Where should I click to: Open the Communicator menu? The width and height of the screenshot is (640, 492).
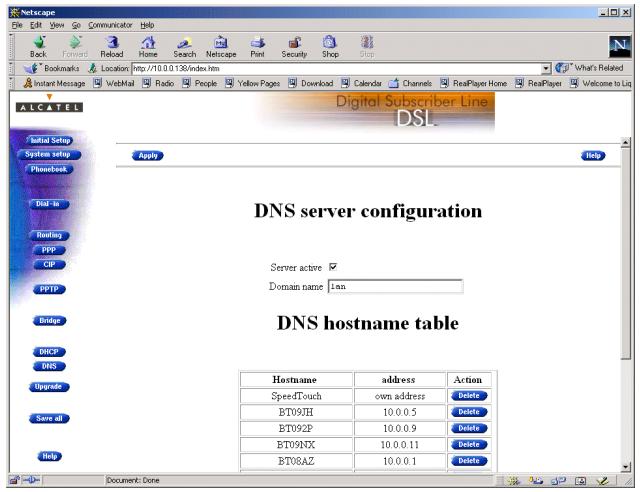(x=110, y=25)
